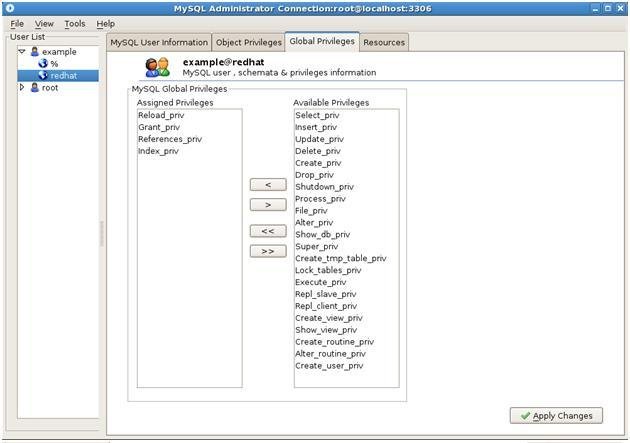Switch to the Resources tab
This screenshot has height=443, width=630.
coord(384,43)
